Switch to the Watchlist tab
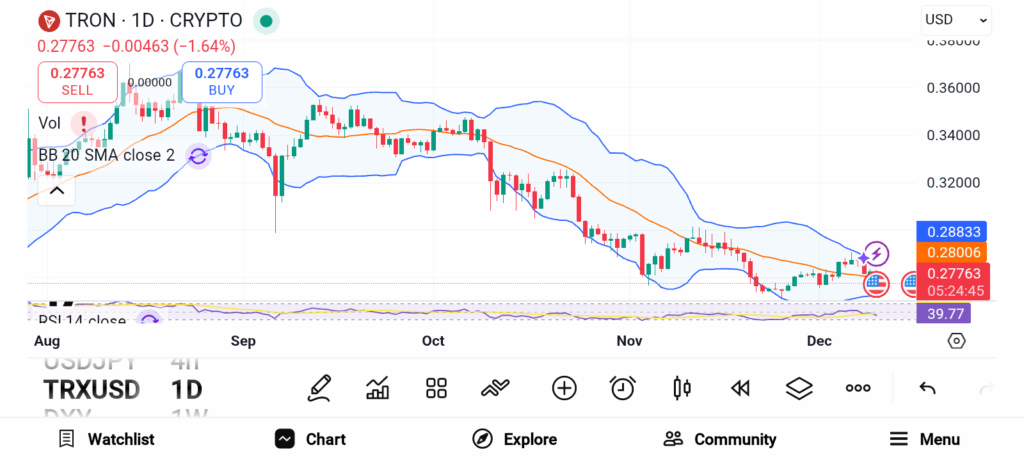 (x=106, y=439)
